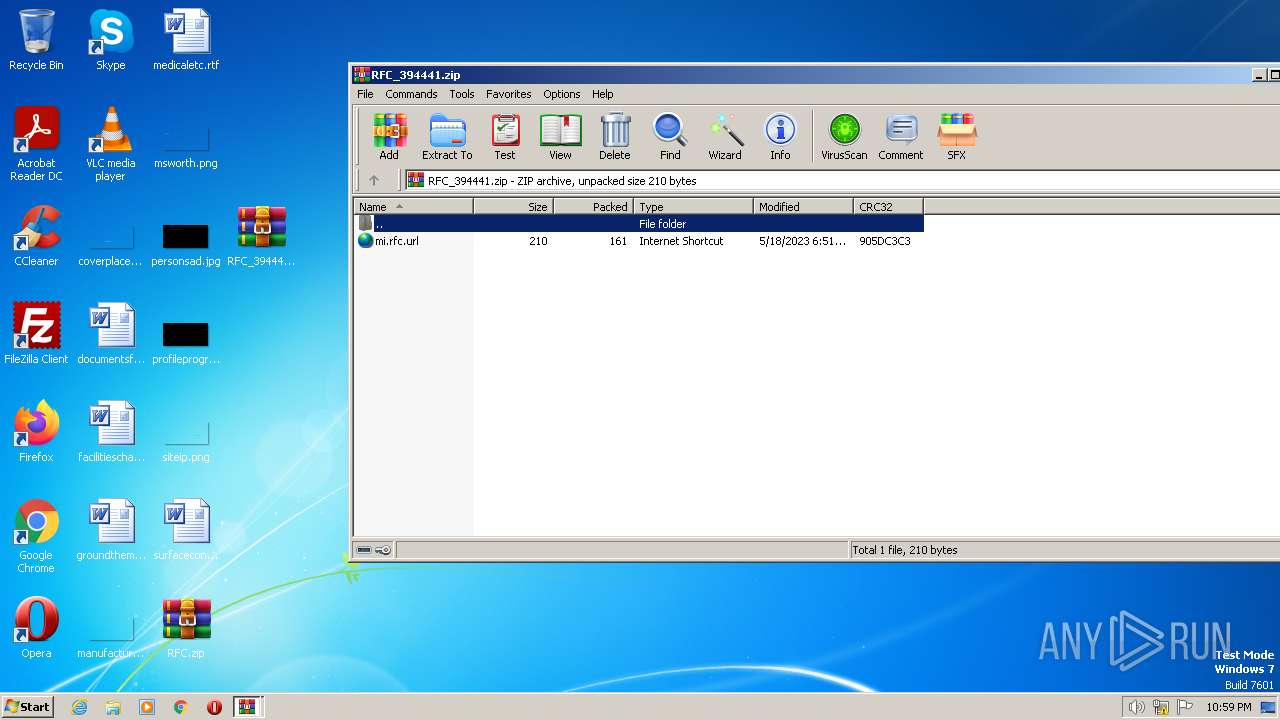The width and height of the screenshot is (1280, 720).
Task: Select facilitiescha... Word document on desktop
Action: click(111, 432)
